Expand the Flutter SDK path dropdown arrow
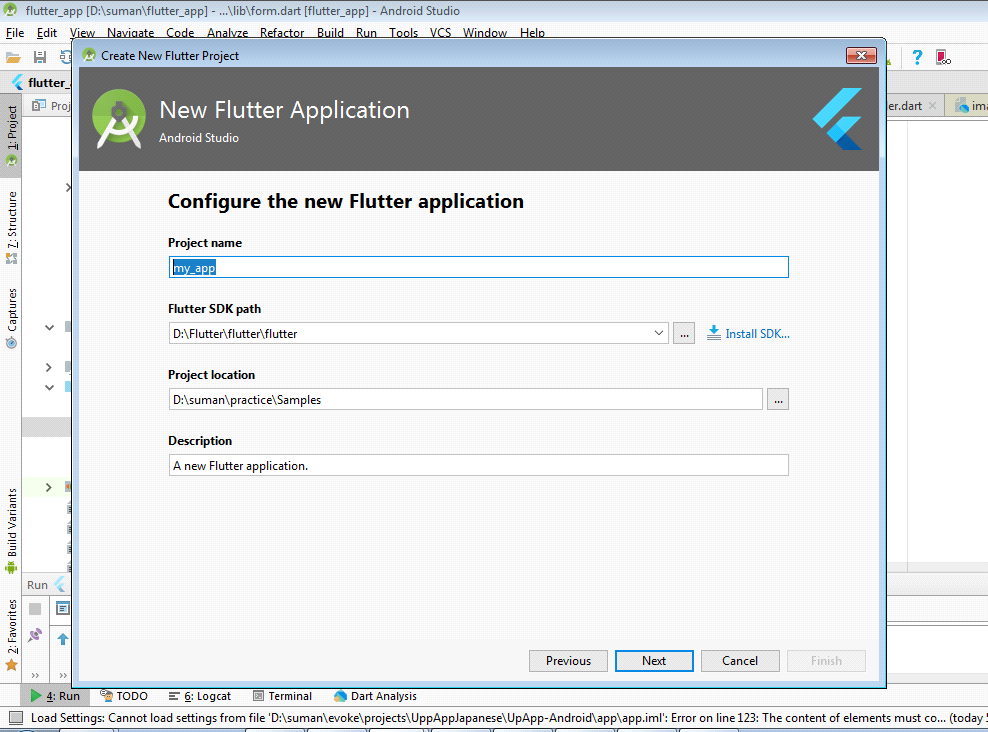The width and height of the screenshot is (988, 732). point(658,333)
